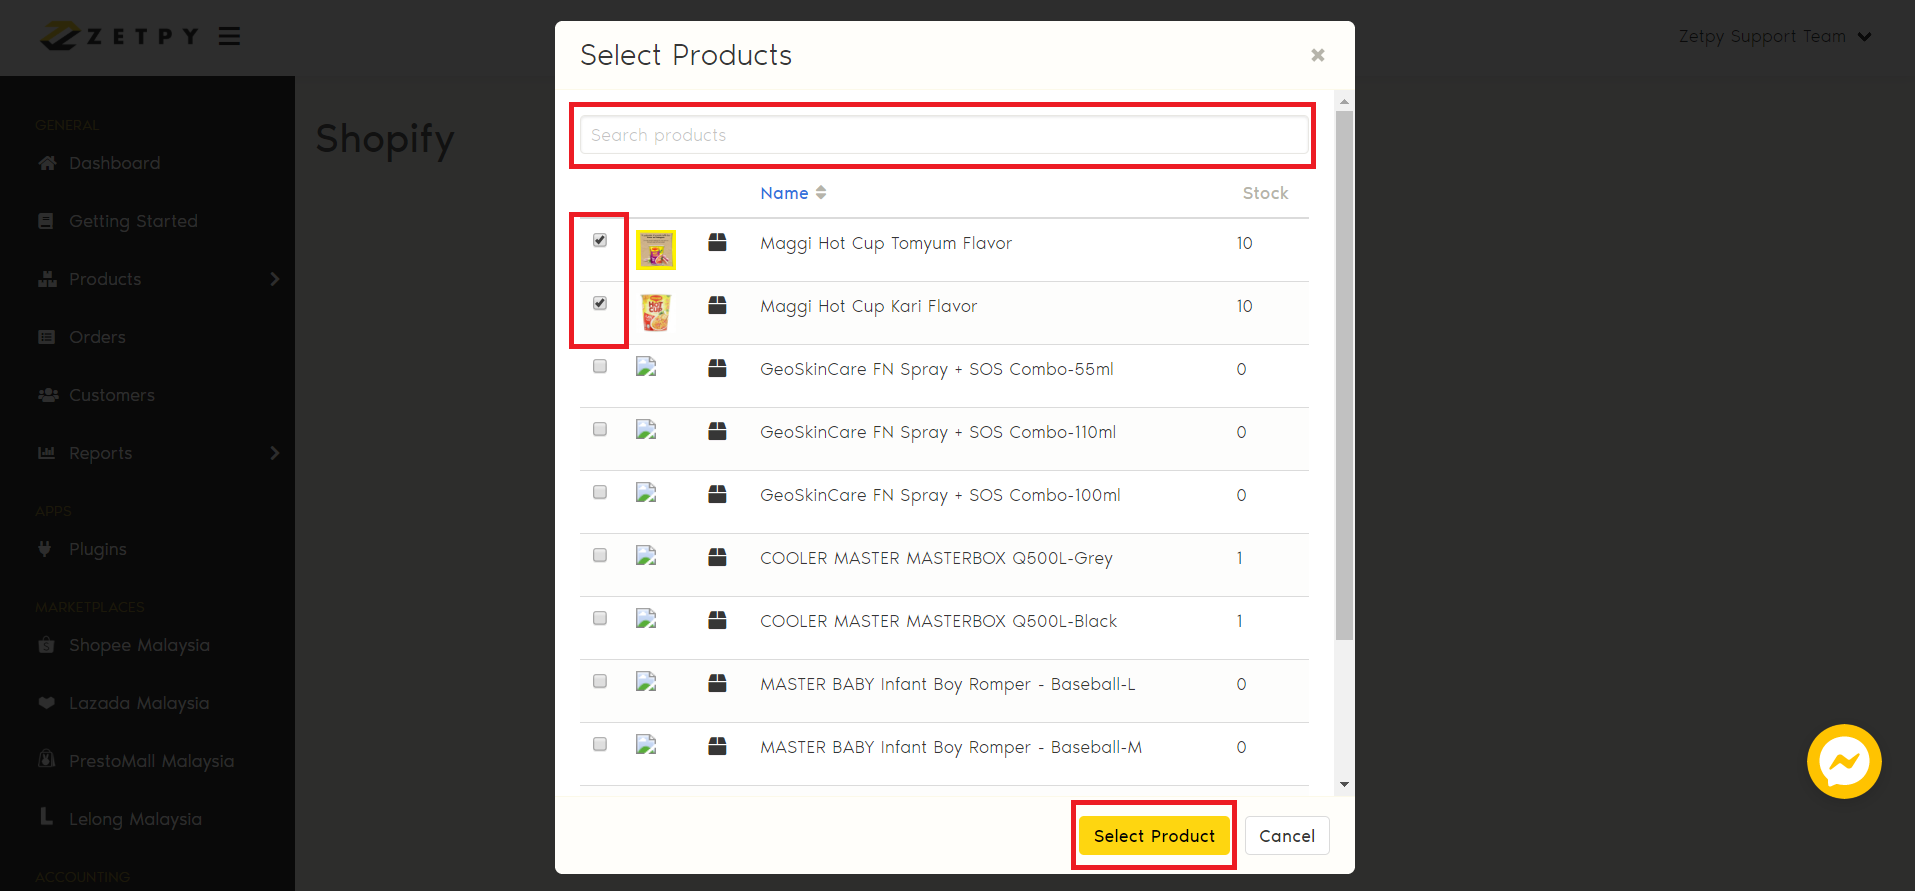Click the Dashboard home icon in sidebar

(x=47, y=163)
